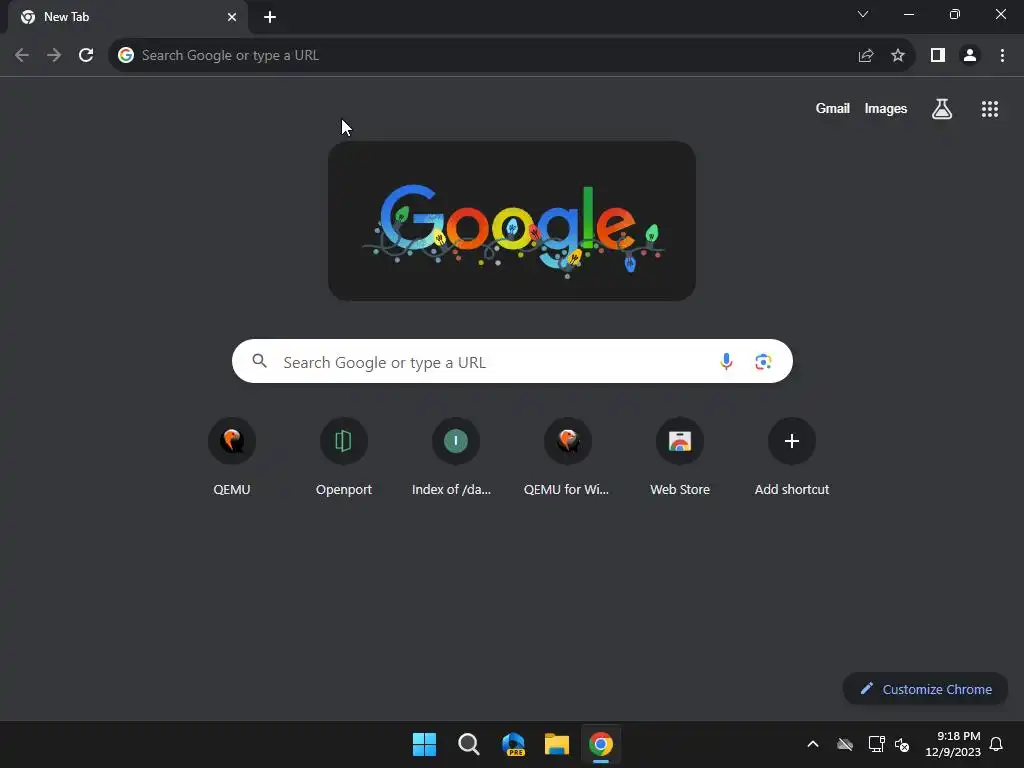Open File Explorer from the taskbar
This screenshot has width=1024, height=768.
[557, 744]
